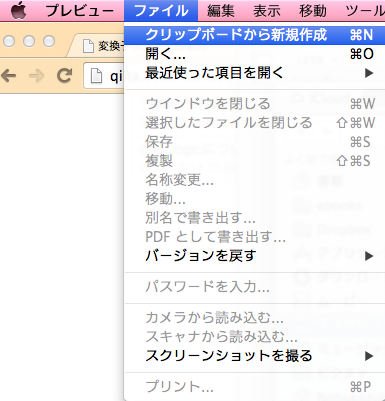Click スキャナから読み込む... menu item
Viewport: 385px width, 401px height.
[255, 337]
